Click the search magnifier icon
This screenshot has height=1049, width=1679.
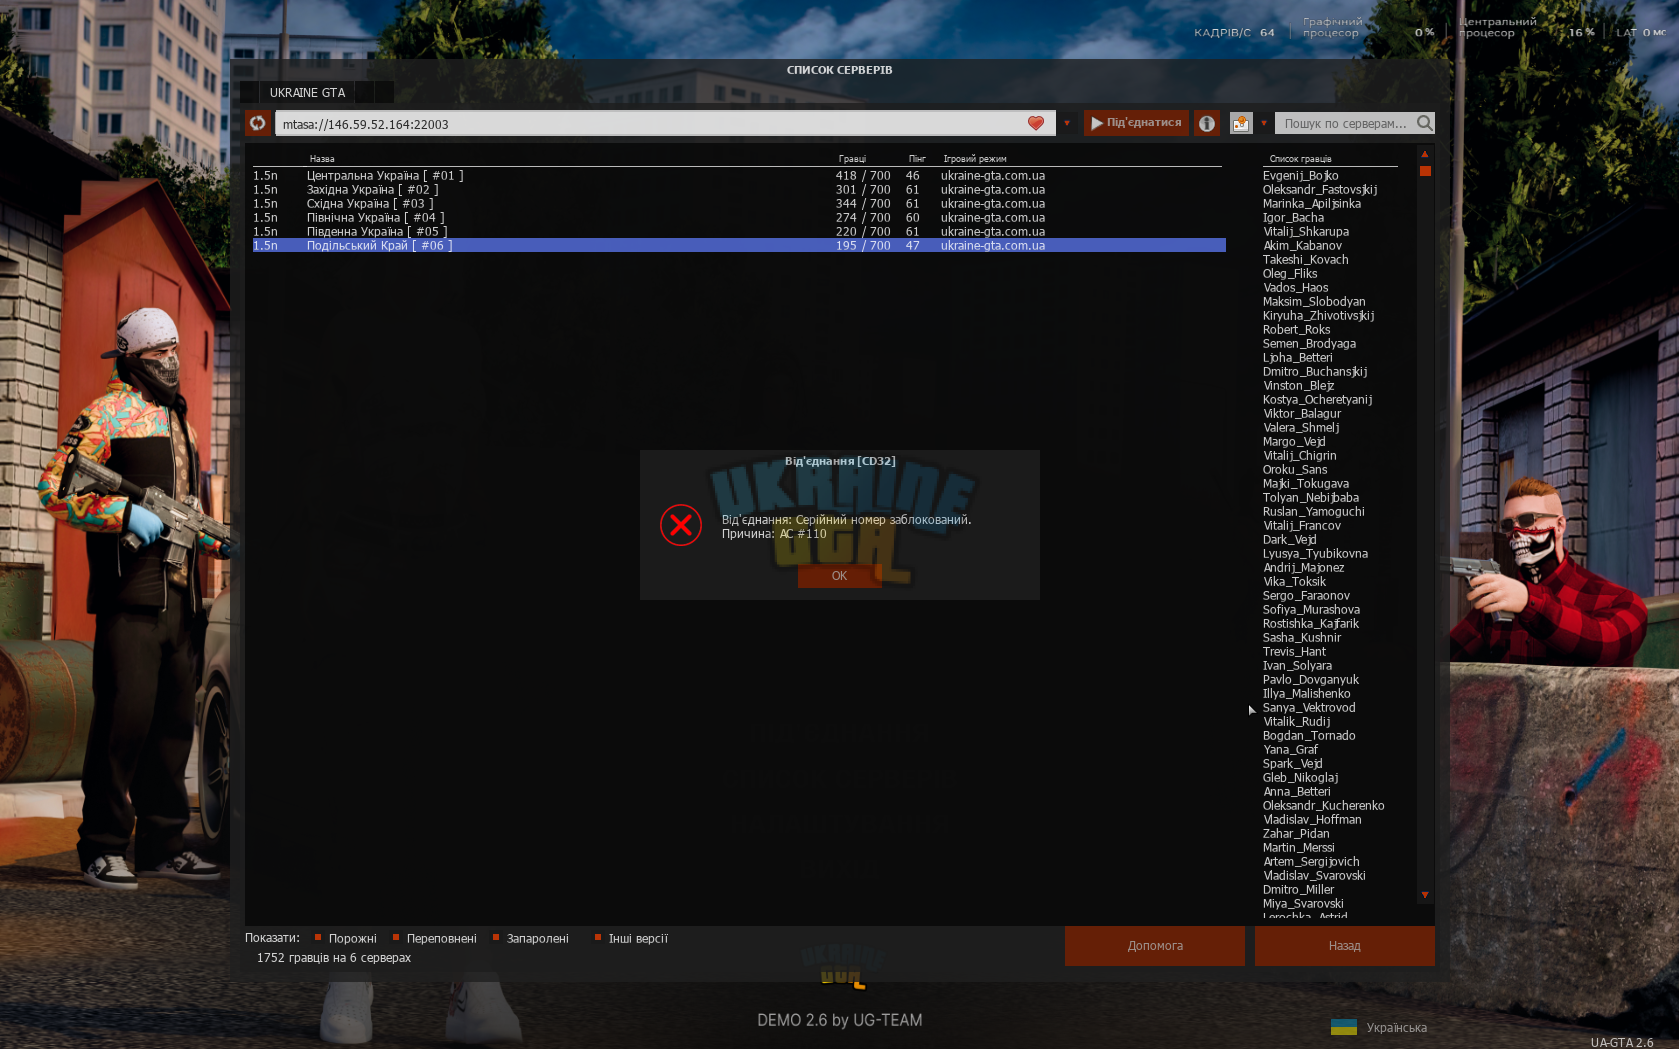click(1425, 123)
